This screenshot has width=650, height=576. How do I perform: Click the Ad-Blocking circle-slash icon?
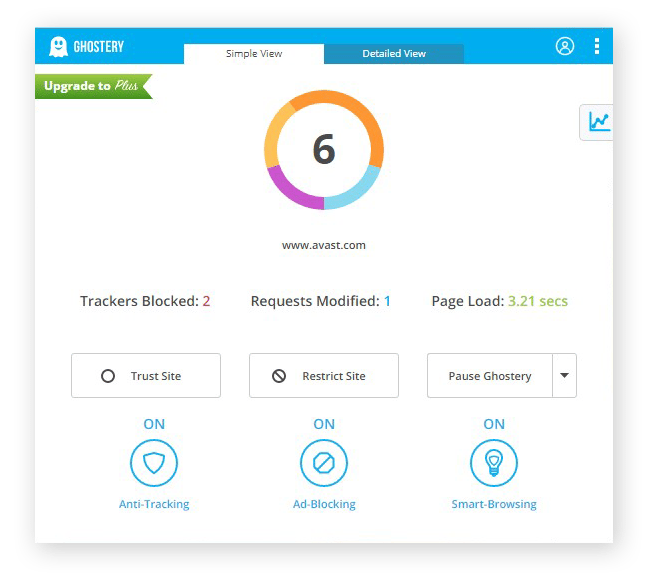324,463
